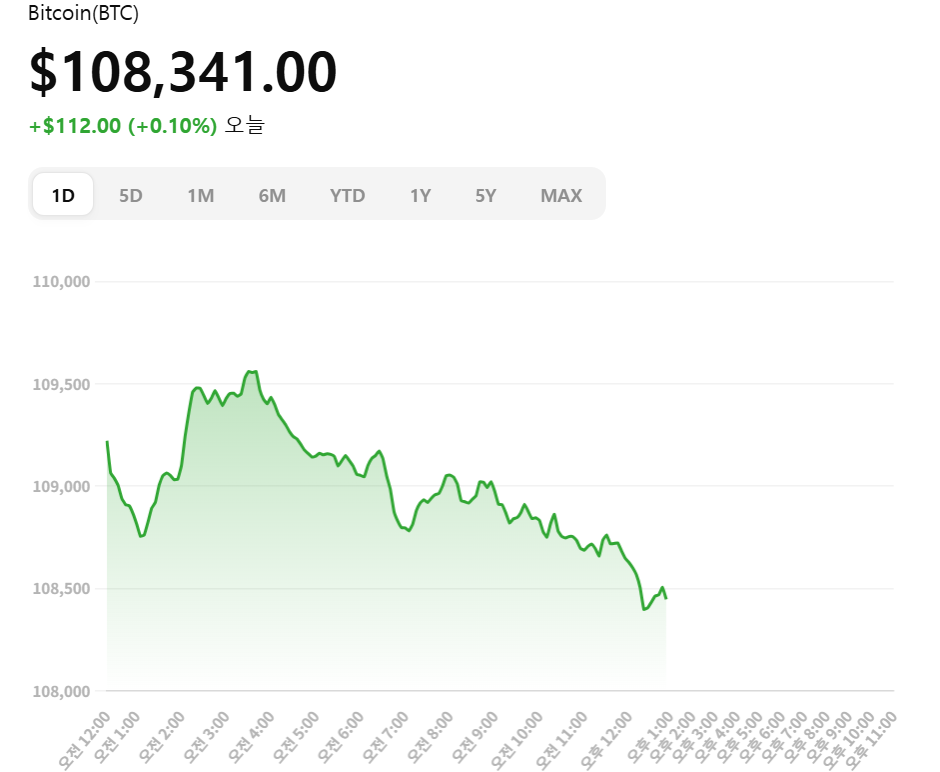The width and height of the screenshot is (940, 772).
Task: Click the chart line's starting point
Action: [x=107, y=442]
